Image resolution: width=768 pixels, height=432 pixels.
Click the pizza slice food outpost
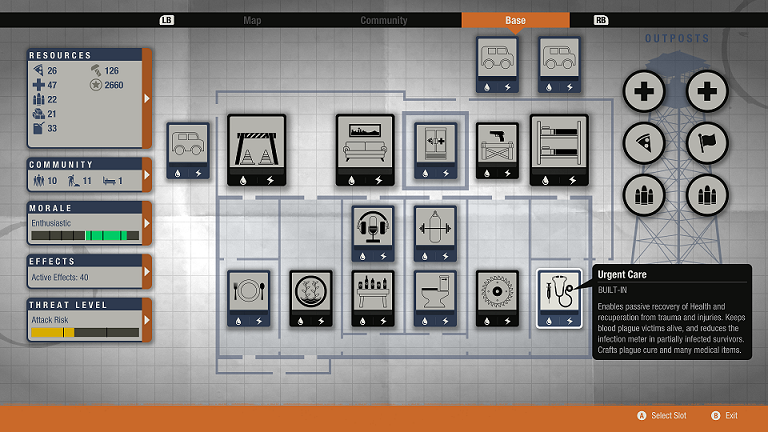645,144
